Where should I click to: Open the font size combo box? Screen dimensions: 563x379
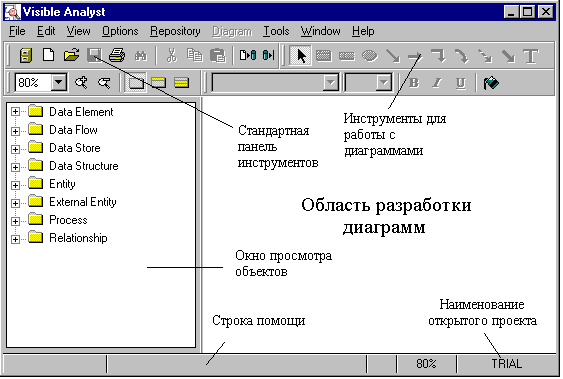point(368,83)
